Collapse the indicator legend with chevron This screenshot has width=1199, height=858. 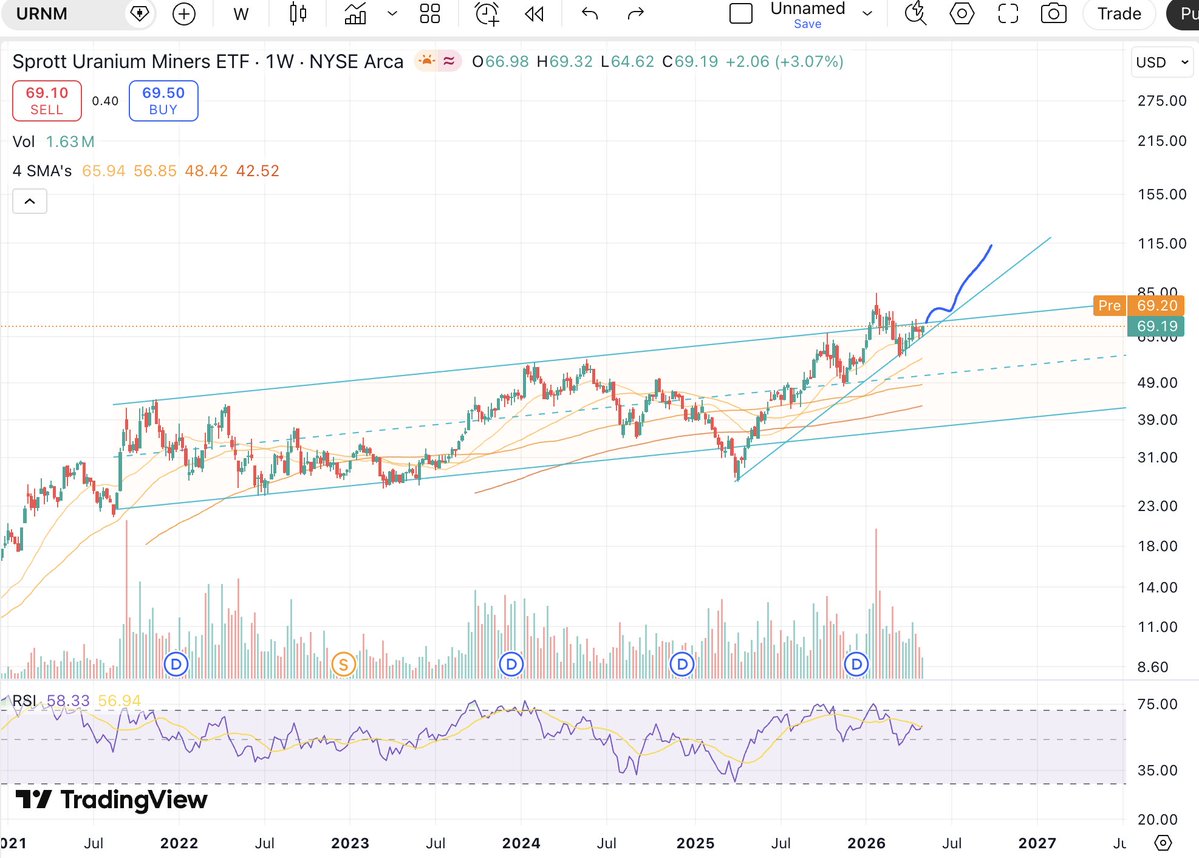click(x=30, y=202)
